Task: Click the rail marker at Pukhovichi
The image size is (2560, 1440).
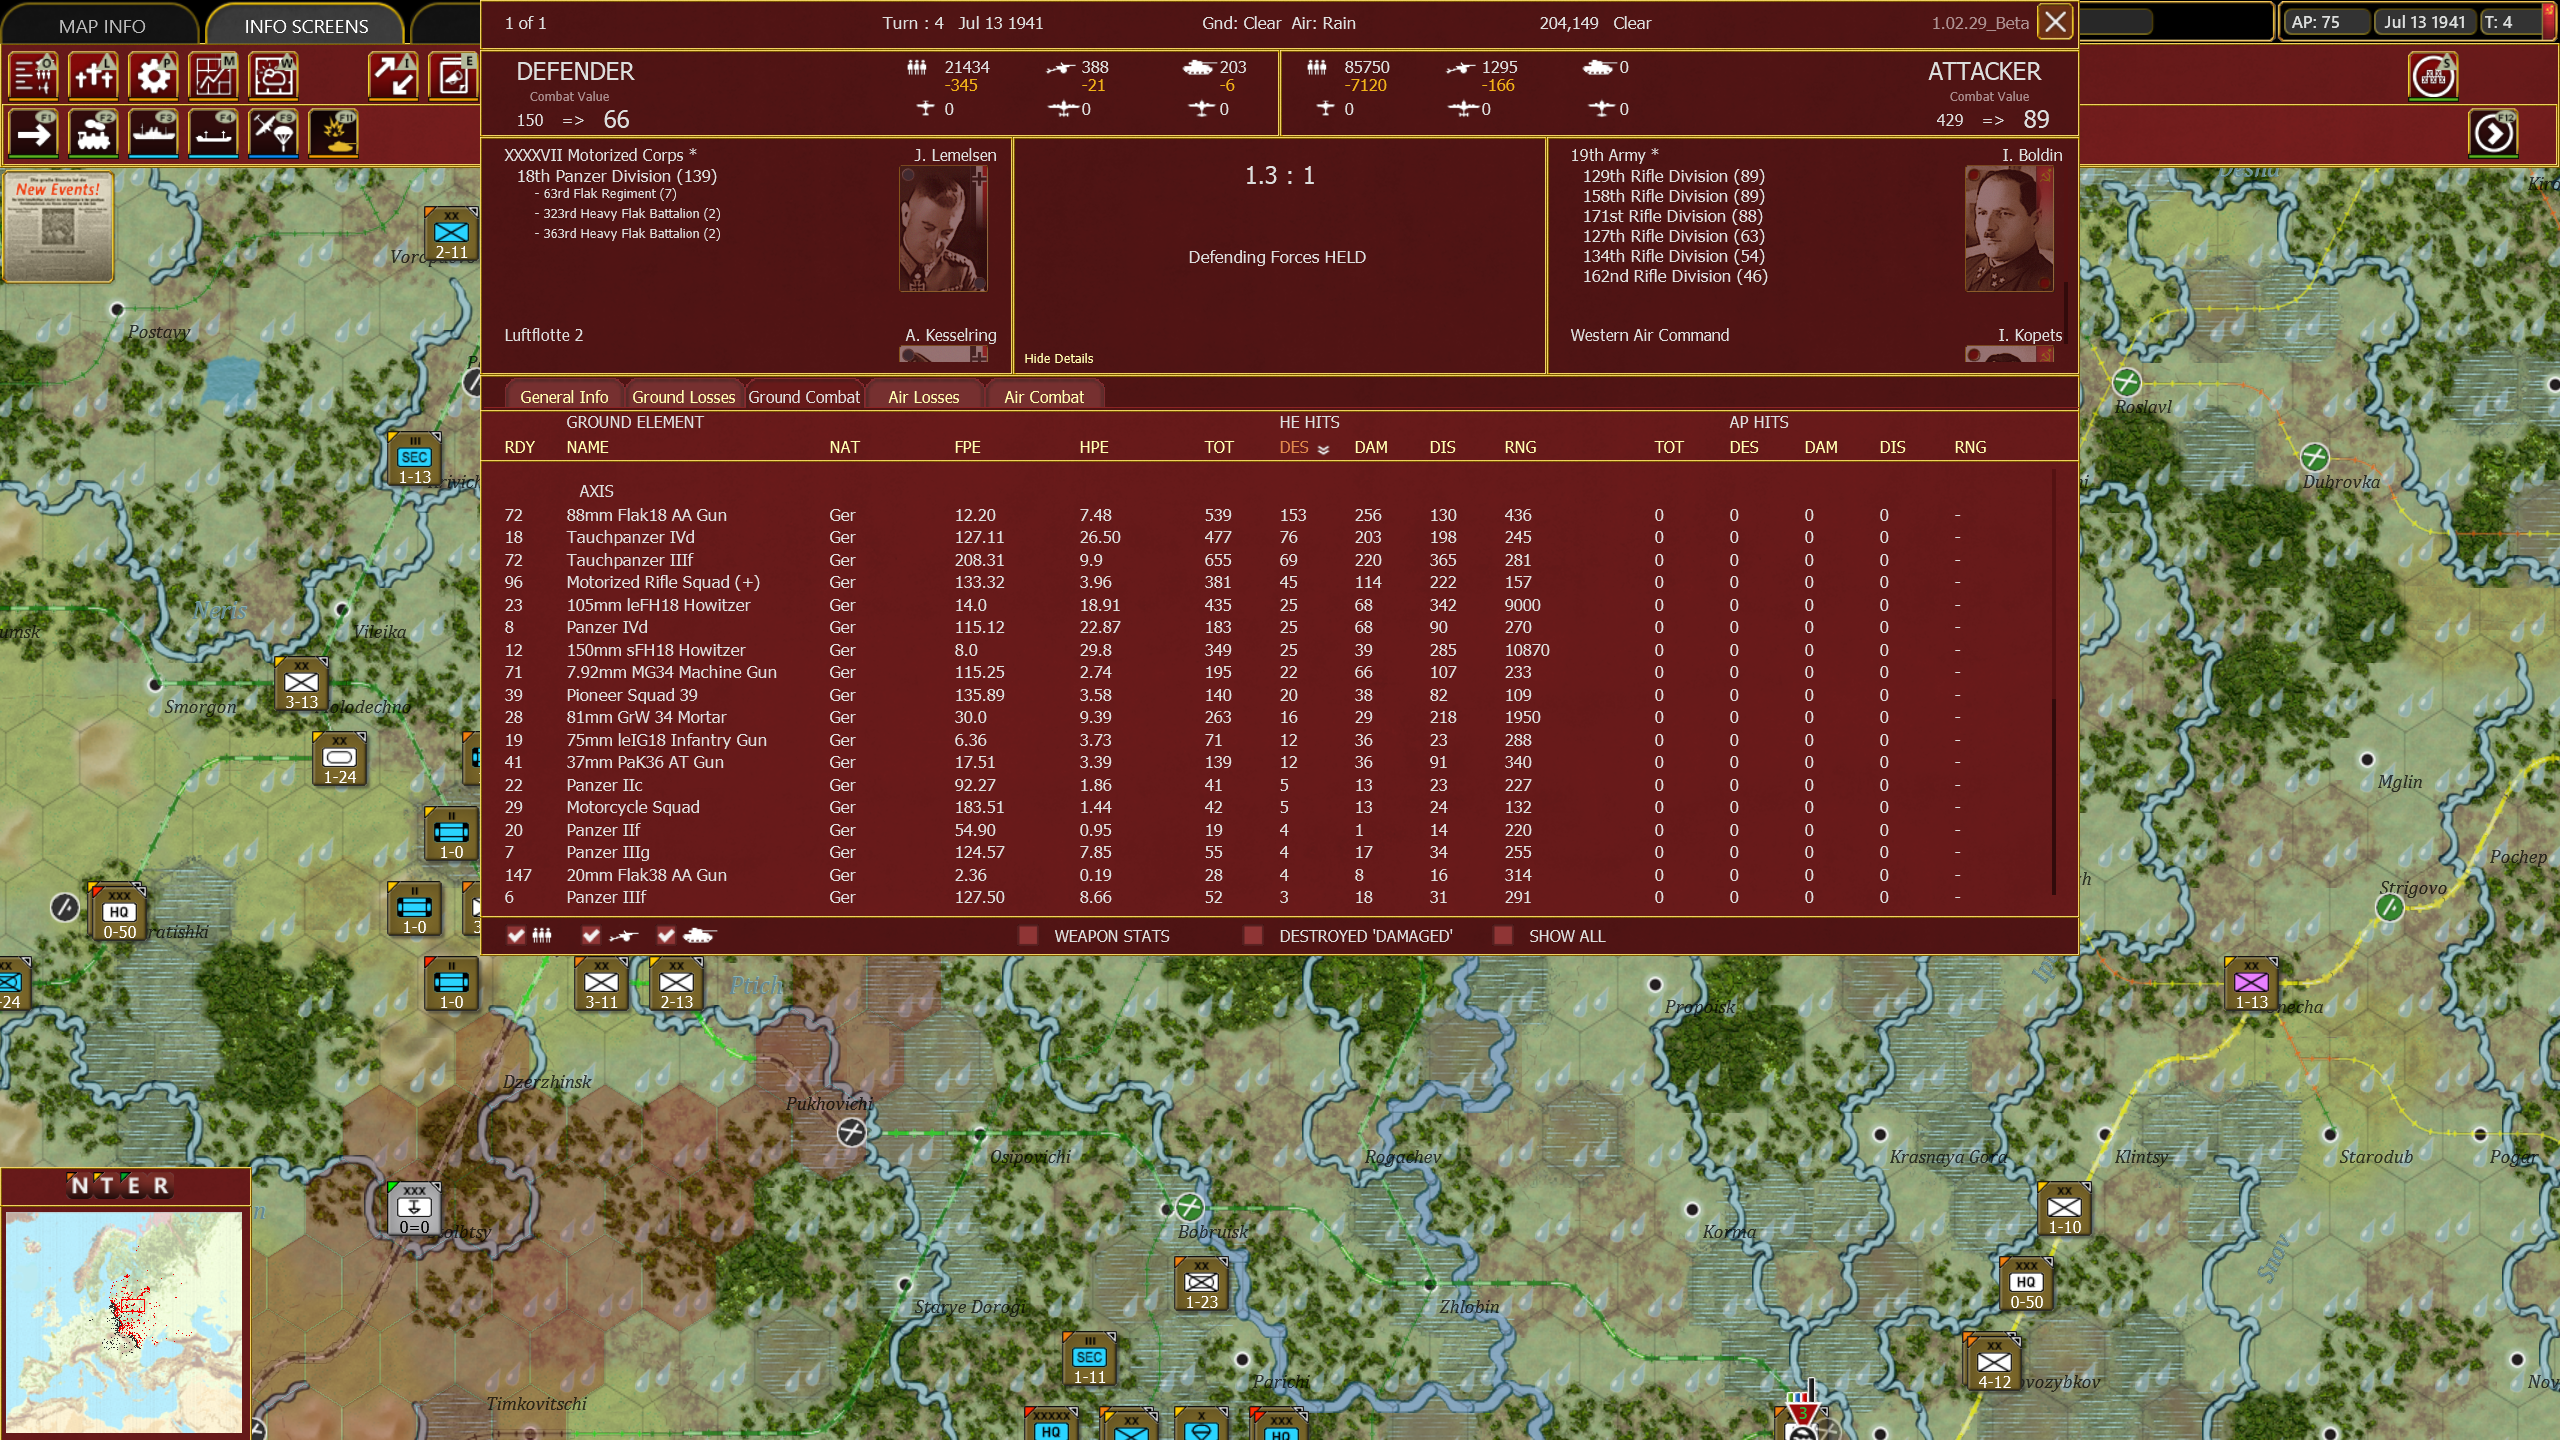Action: coord(852,1132)
